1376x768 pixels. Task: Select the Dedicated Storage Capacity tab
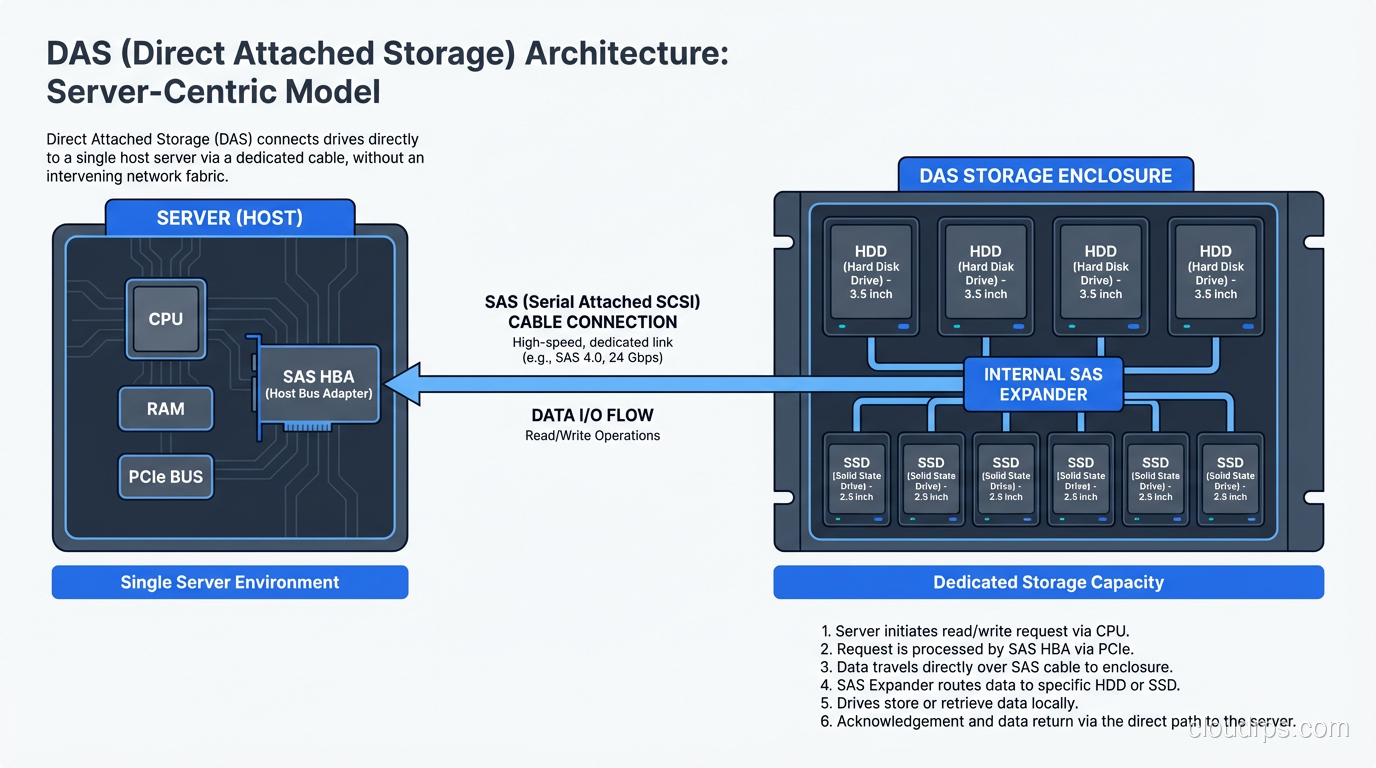[1048, 582]
